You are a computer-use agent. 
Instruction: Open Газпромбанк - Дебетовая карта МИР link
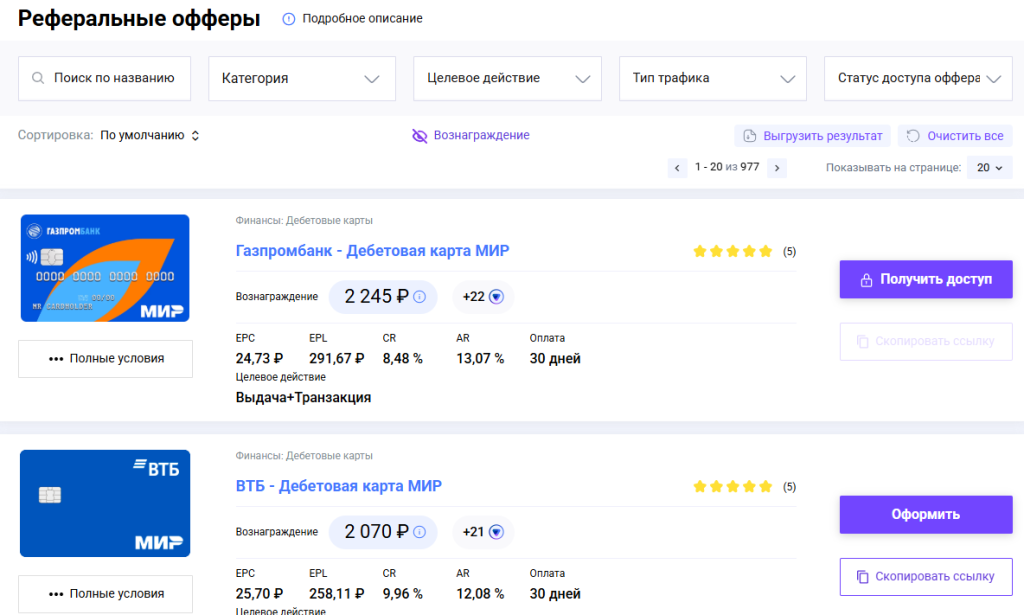(372, 251)
